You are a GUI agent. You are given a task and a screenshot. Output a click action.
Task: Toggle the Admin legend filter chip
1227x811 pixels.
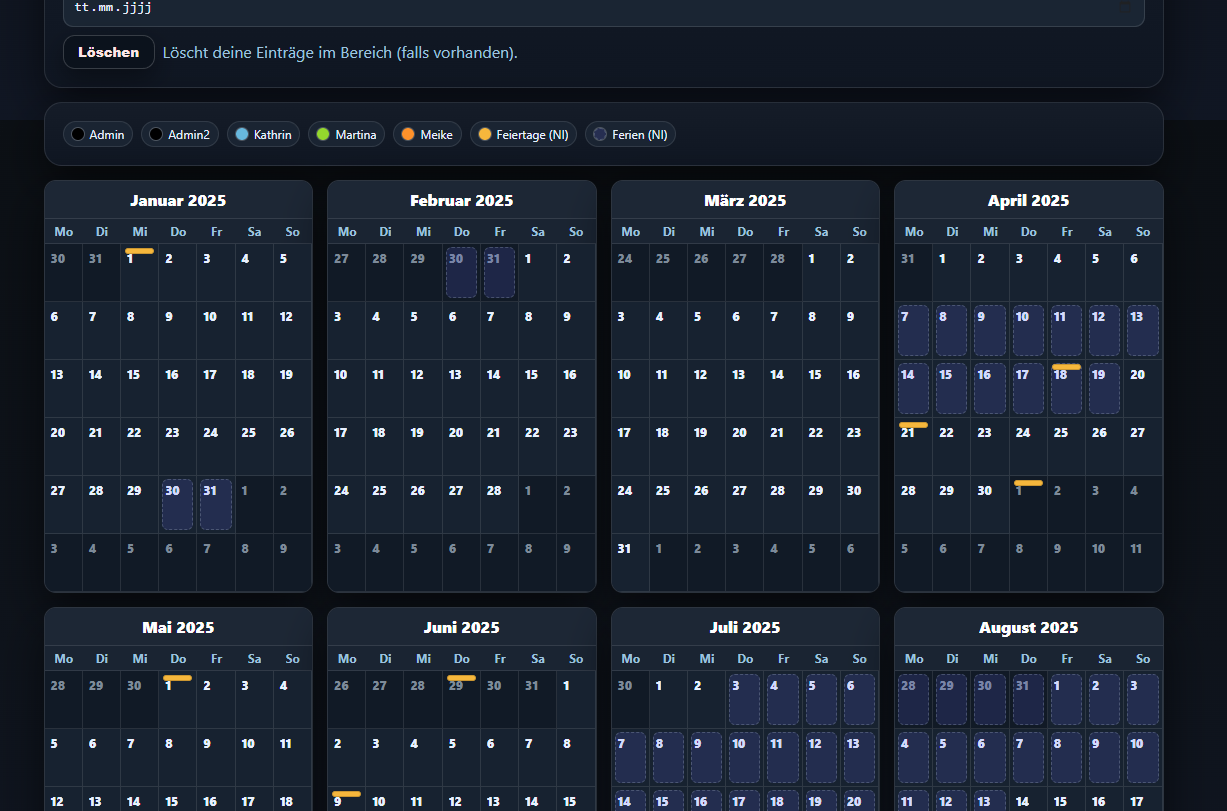(x=98, y=134)
